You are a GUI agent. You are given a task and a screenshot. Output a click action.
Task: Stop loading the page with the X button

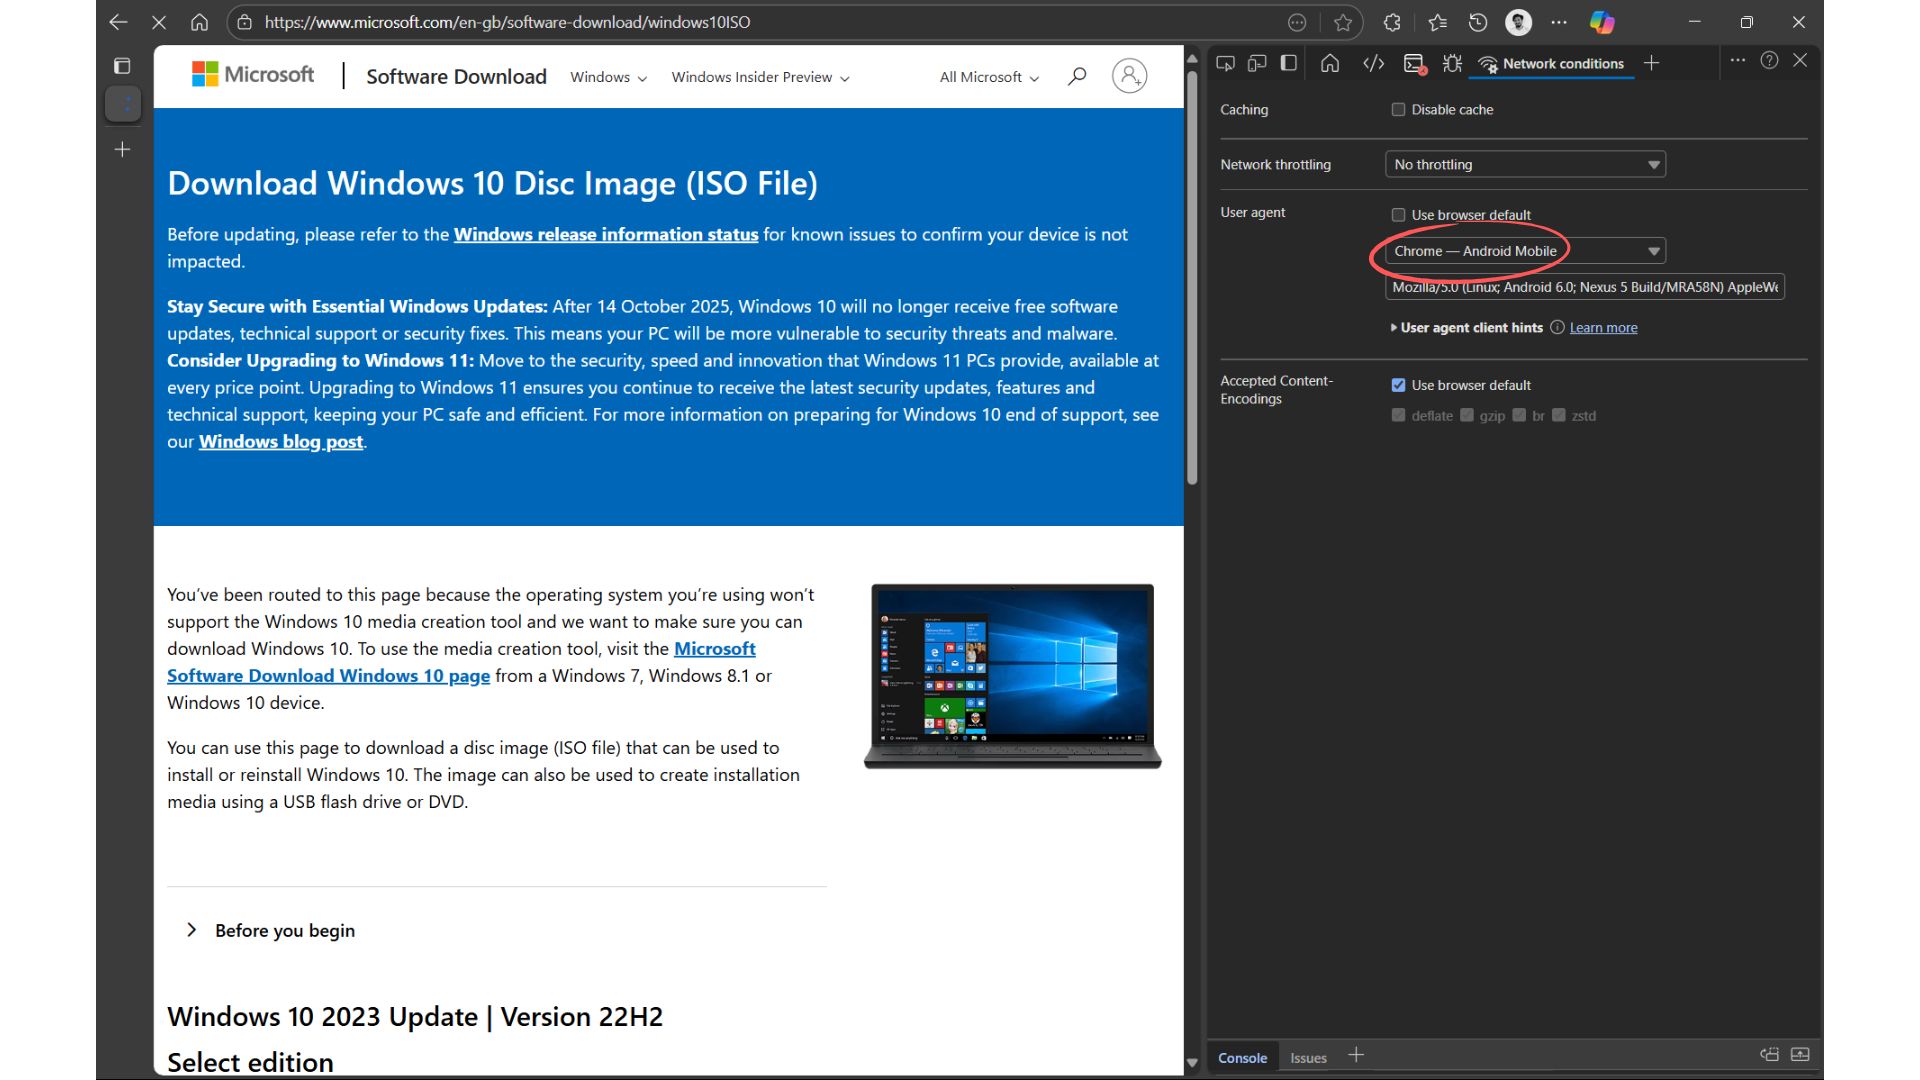coord(159,22)
